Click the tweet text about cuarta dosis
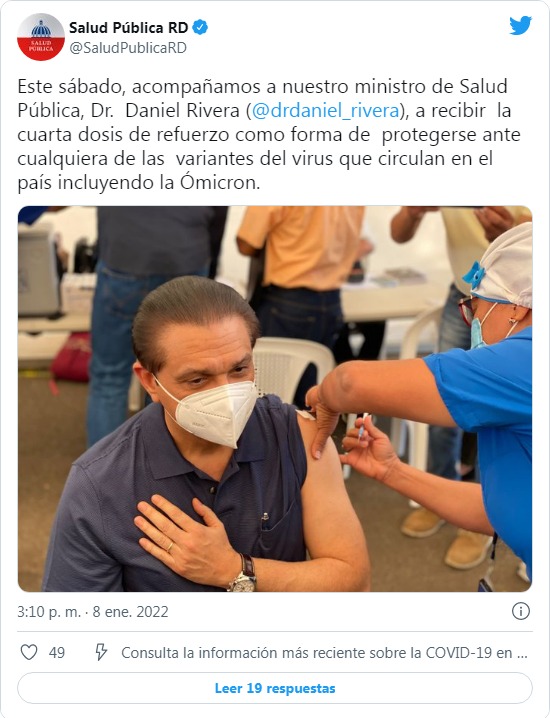The image size is (550, 718). pyautogui.click(x=269, y=135)
